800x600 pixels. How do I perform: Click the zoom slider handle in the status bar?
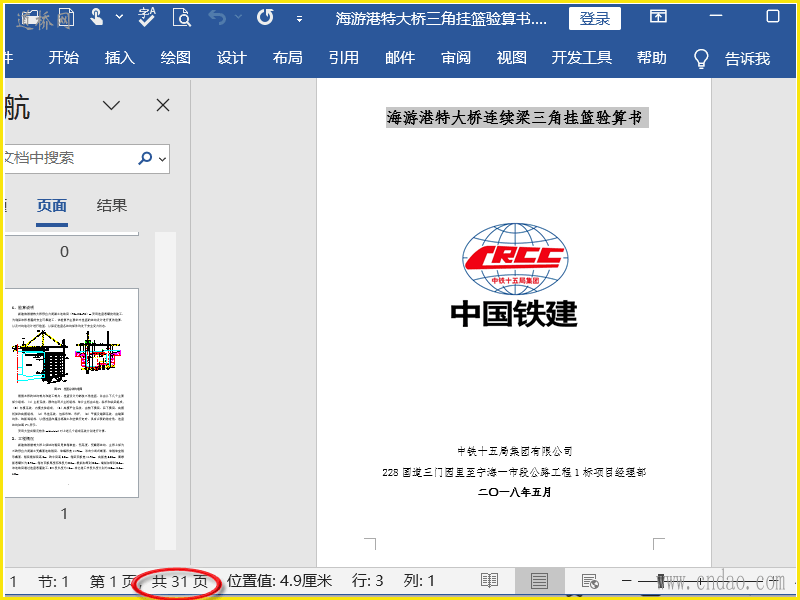661,581
